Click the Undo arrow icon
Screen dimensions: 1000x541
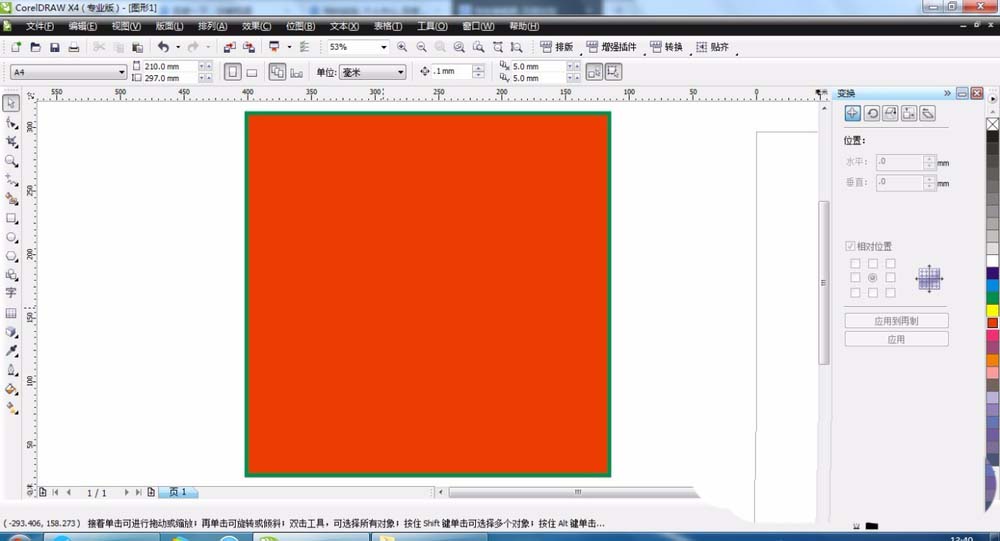(163, 47)
